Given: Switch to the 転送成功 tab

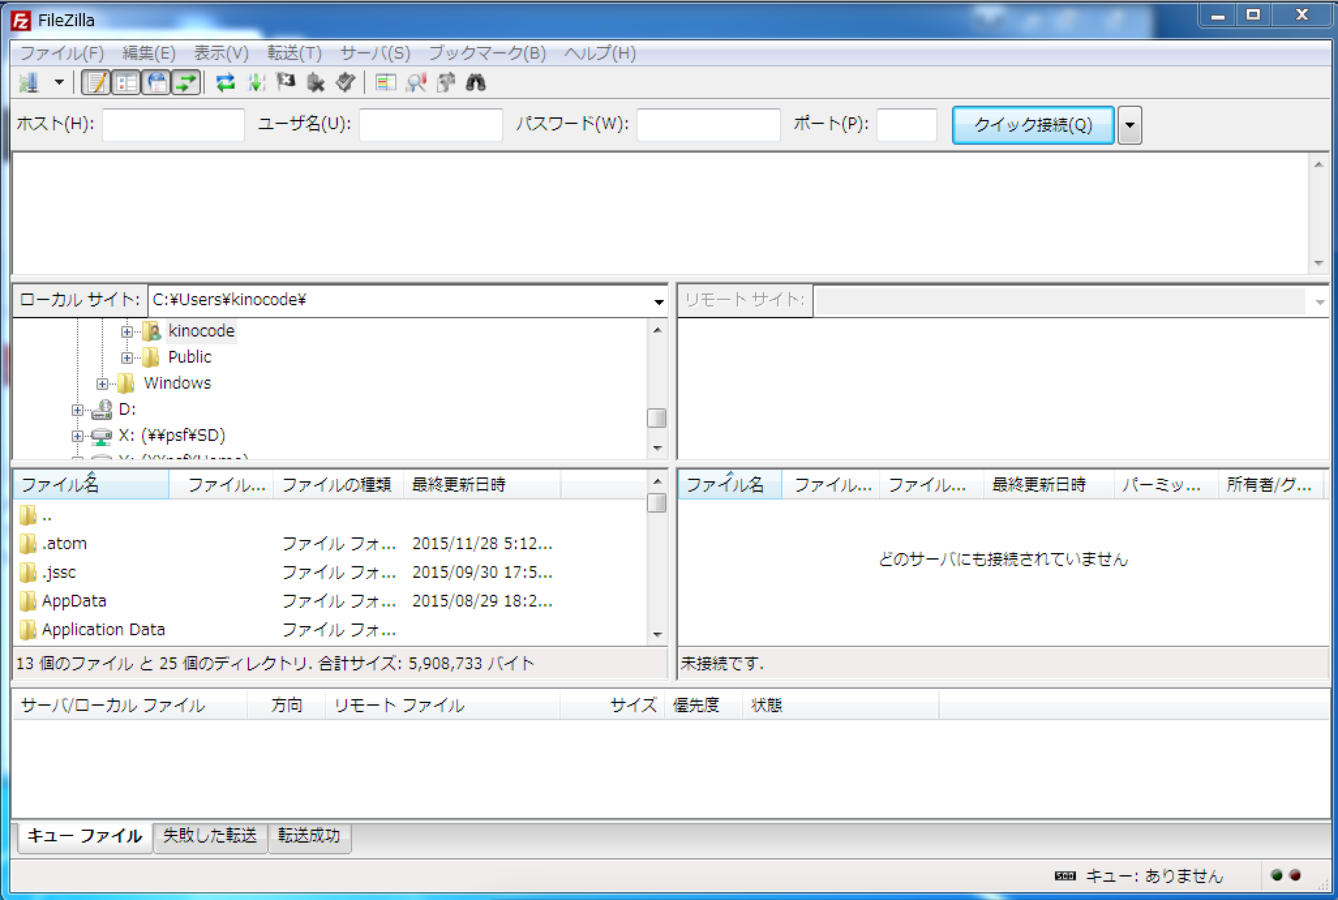Looking at the screenshot, I should (x=309, y=836).
